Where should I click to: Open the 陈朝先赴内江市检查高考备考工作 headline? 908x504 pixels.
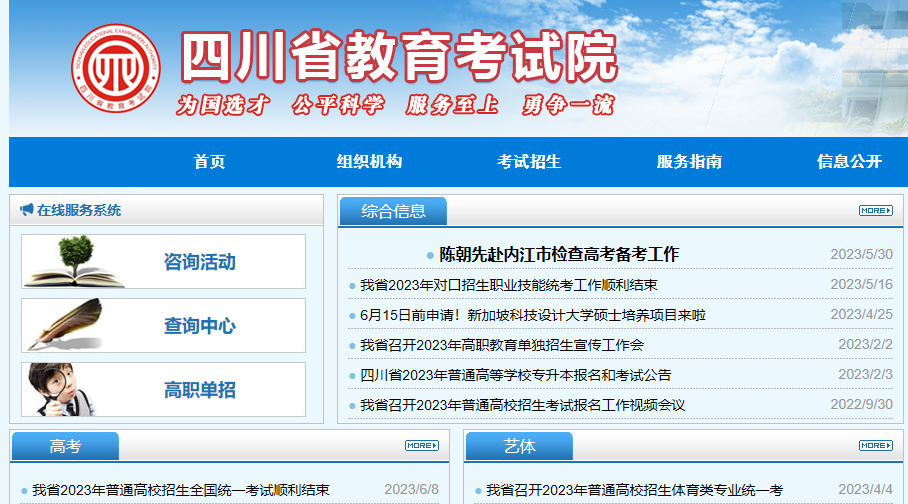tap(559, 254)
